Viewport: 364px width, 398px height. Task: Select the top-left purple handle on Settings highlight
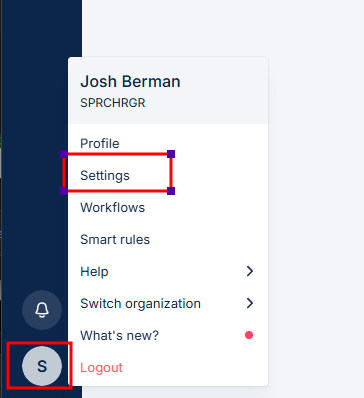pyautogui.click(x=64, y=154)
